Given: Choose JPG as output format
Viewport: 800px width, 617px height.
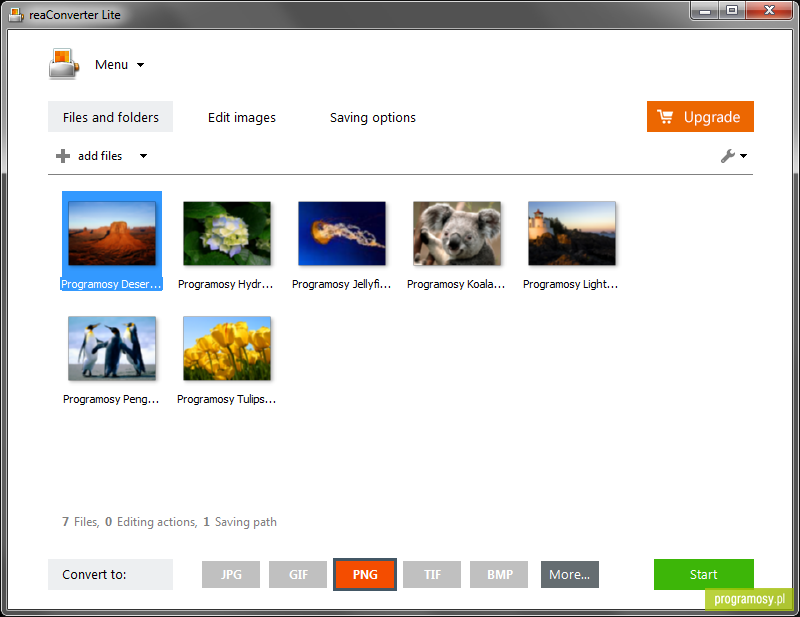Looking at the screenshot, I should coord(231,575).
